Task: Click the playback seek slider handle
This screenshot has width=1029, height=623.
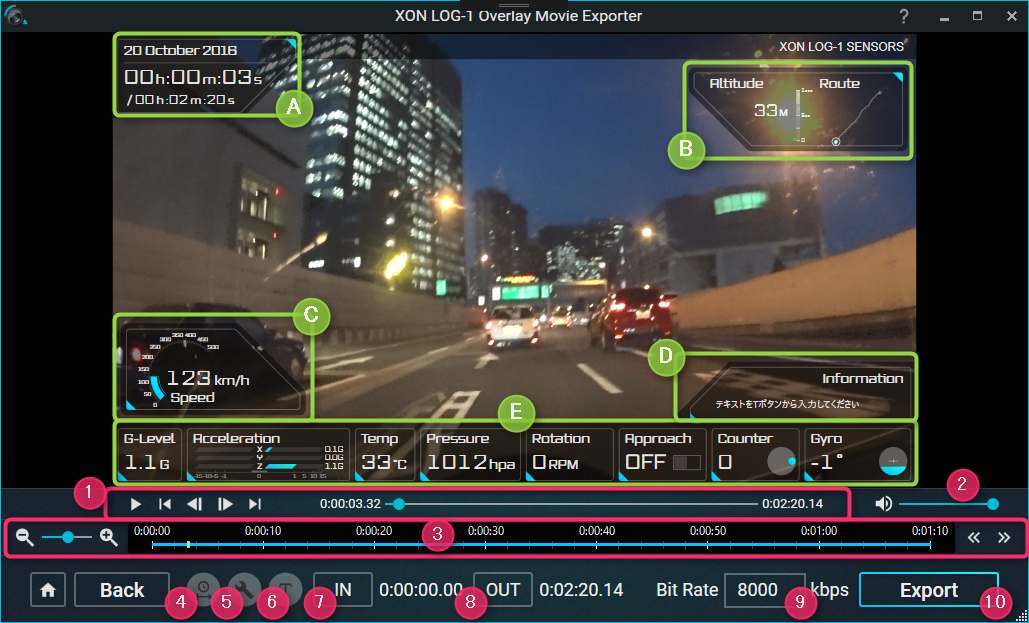Action: pos(398,504)
